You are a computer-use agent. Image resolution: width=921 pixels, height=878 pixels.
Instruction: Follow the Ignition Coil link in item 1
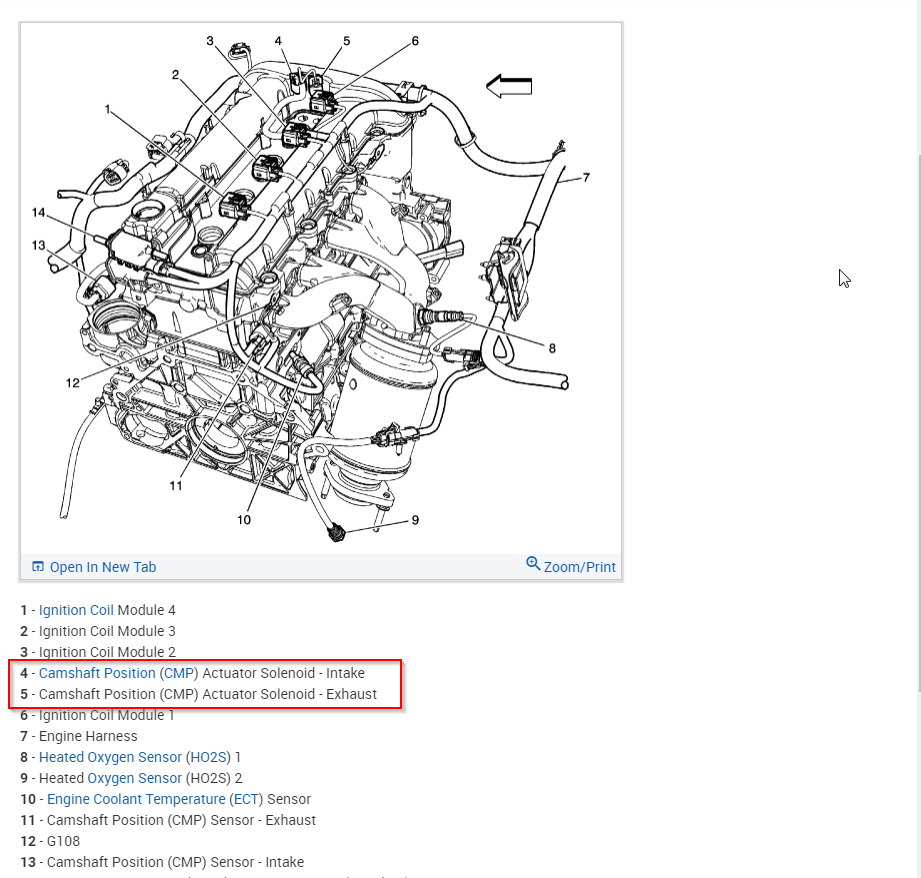click(x=76, y=610)
